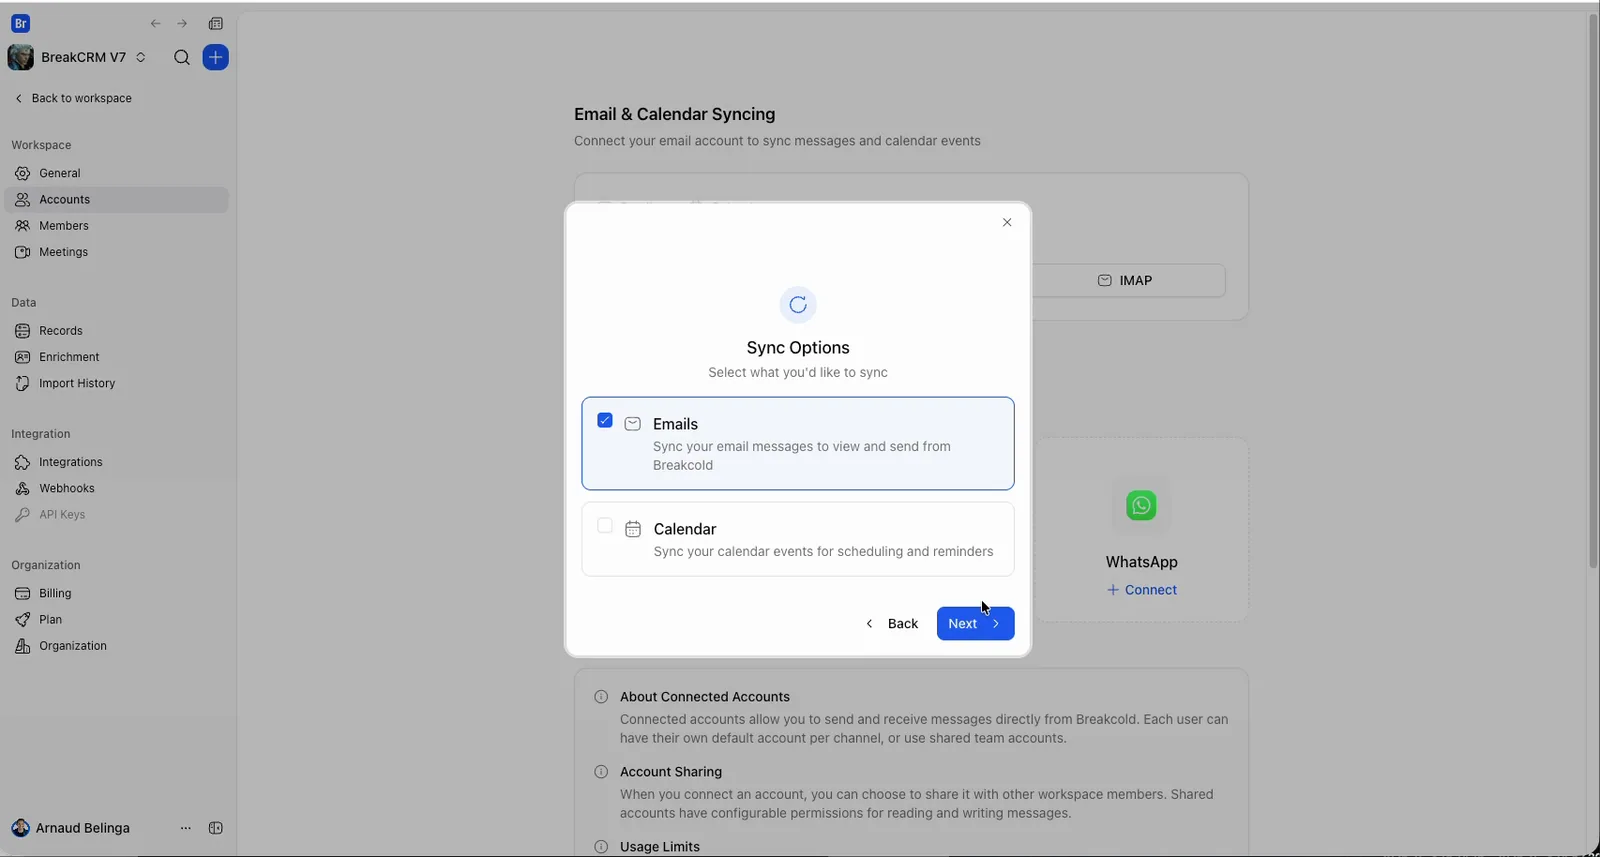Select the Calendar option card description
The image size is (1600, 857).
click(x=824, y=552)
